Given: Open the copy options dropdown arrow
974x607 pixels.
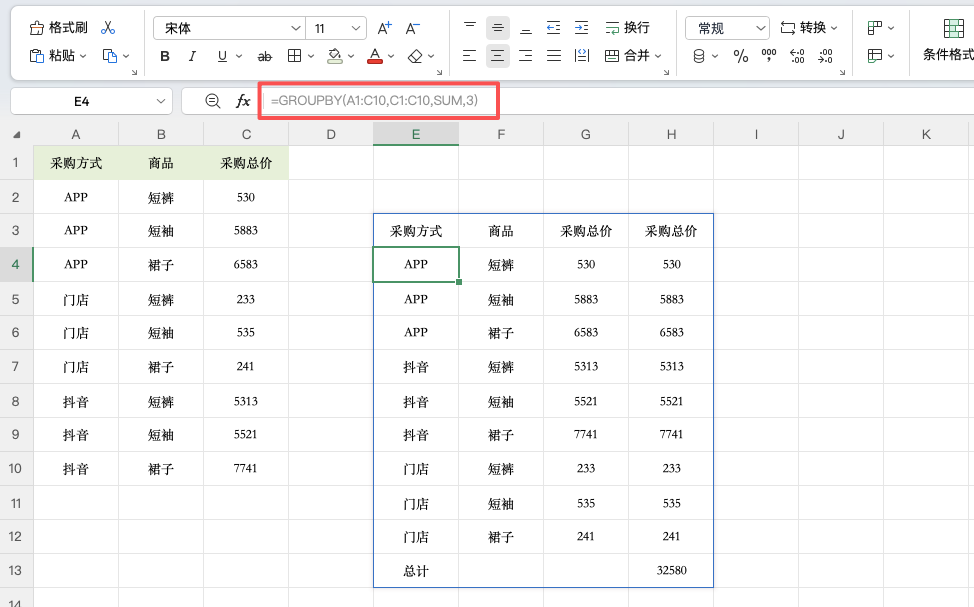Looking at the screenshot, I should pos(126,56).
